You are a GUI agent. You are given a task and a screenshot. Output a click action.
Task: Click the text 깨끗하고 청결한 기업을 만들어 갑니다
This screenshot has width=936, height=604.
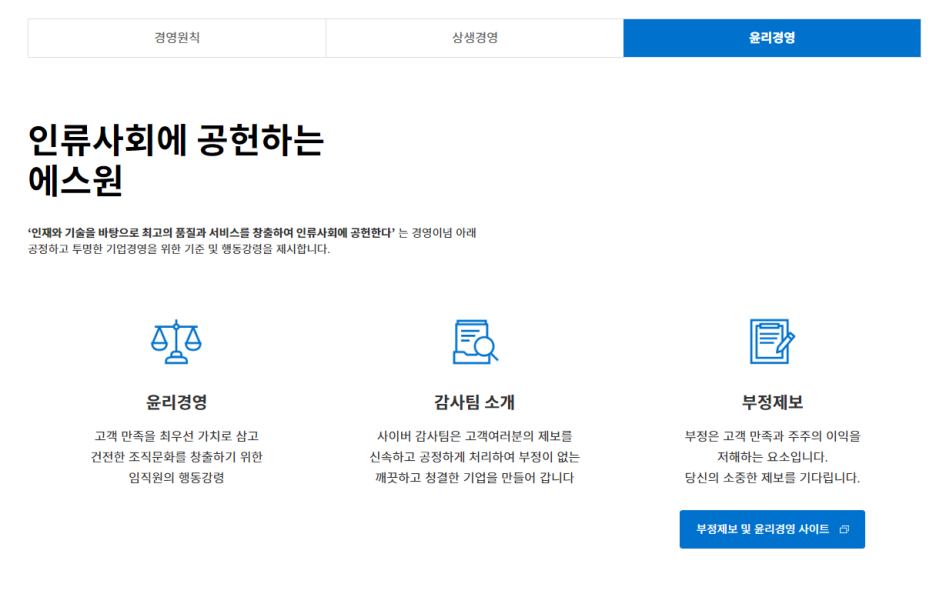click(475, 478)
